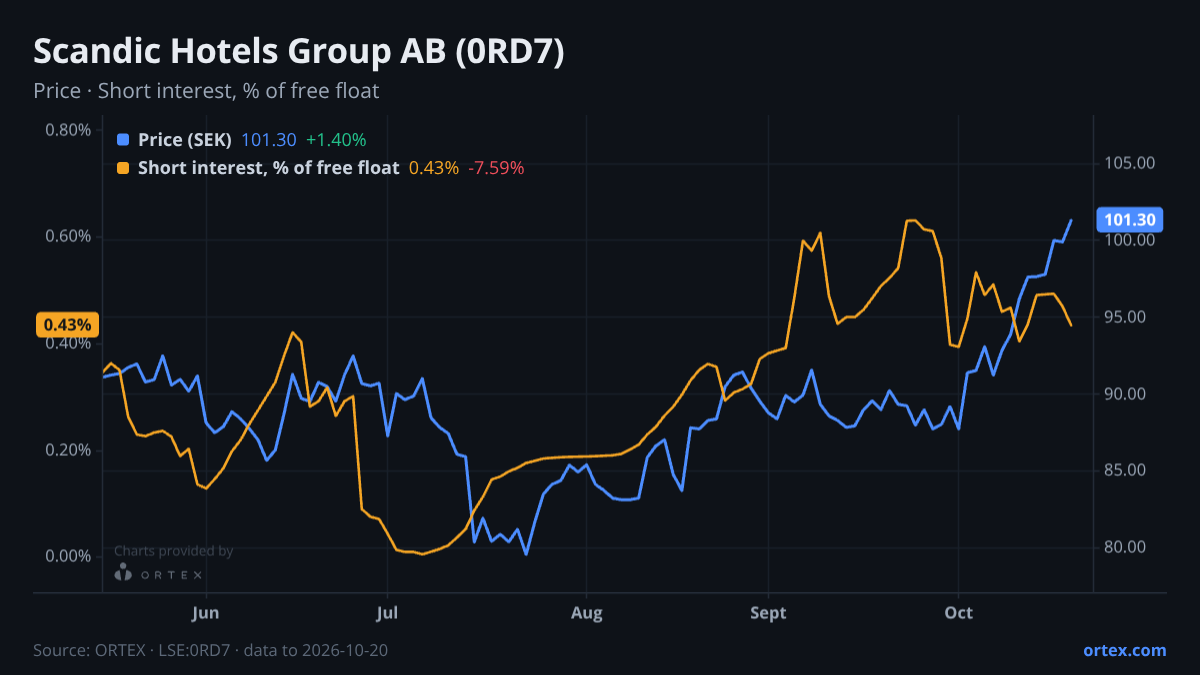Open the ortex.com link

coord(1124,650)
